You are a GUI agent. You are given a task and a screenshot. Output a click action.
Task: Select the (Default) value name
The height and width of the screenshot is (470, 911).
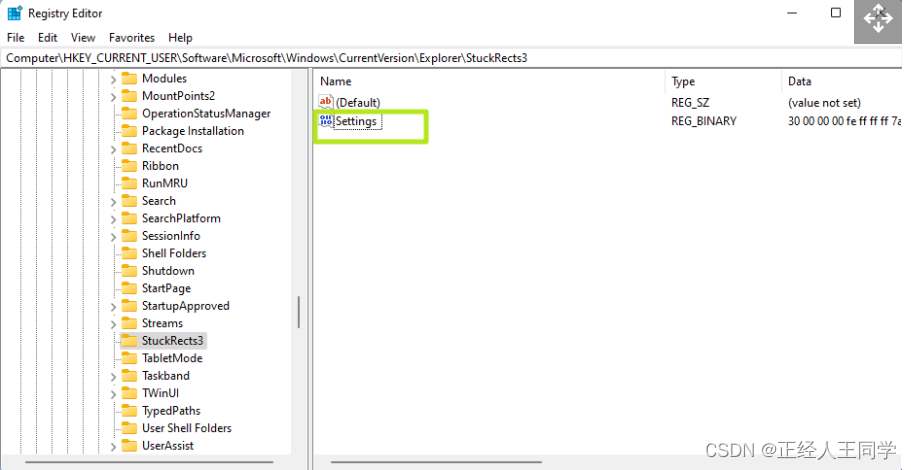pyautogui.click(x=358, y=103)
